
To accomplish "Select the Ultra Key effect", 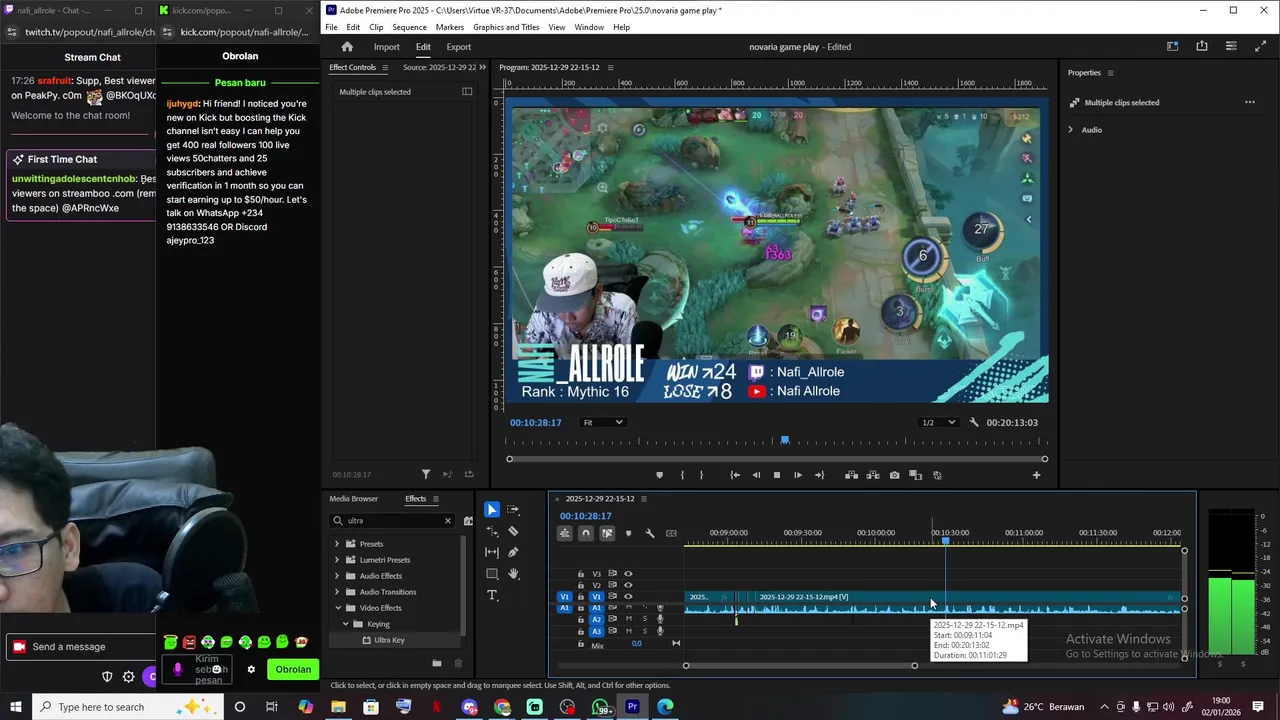I will (x=390, y=640).
